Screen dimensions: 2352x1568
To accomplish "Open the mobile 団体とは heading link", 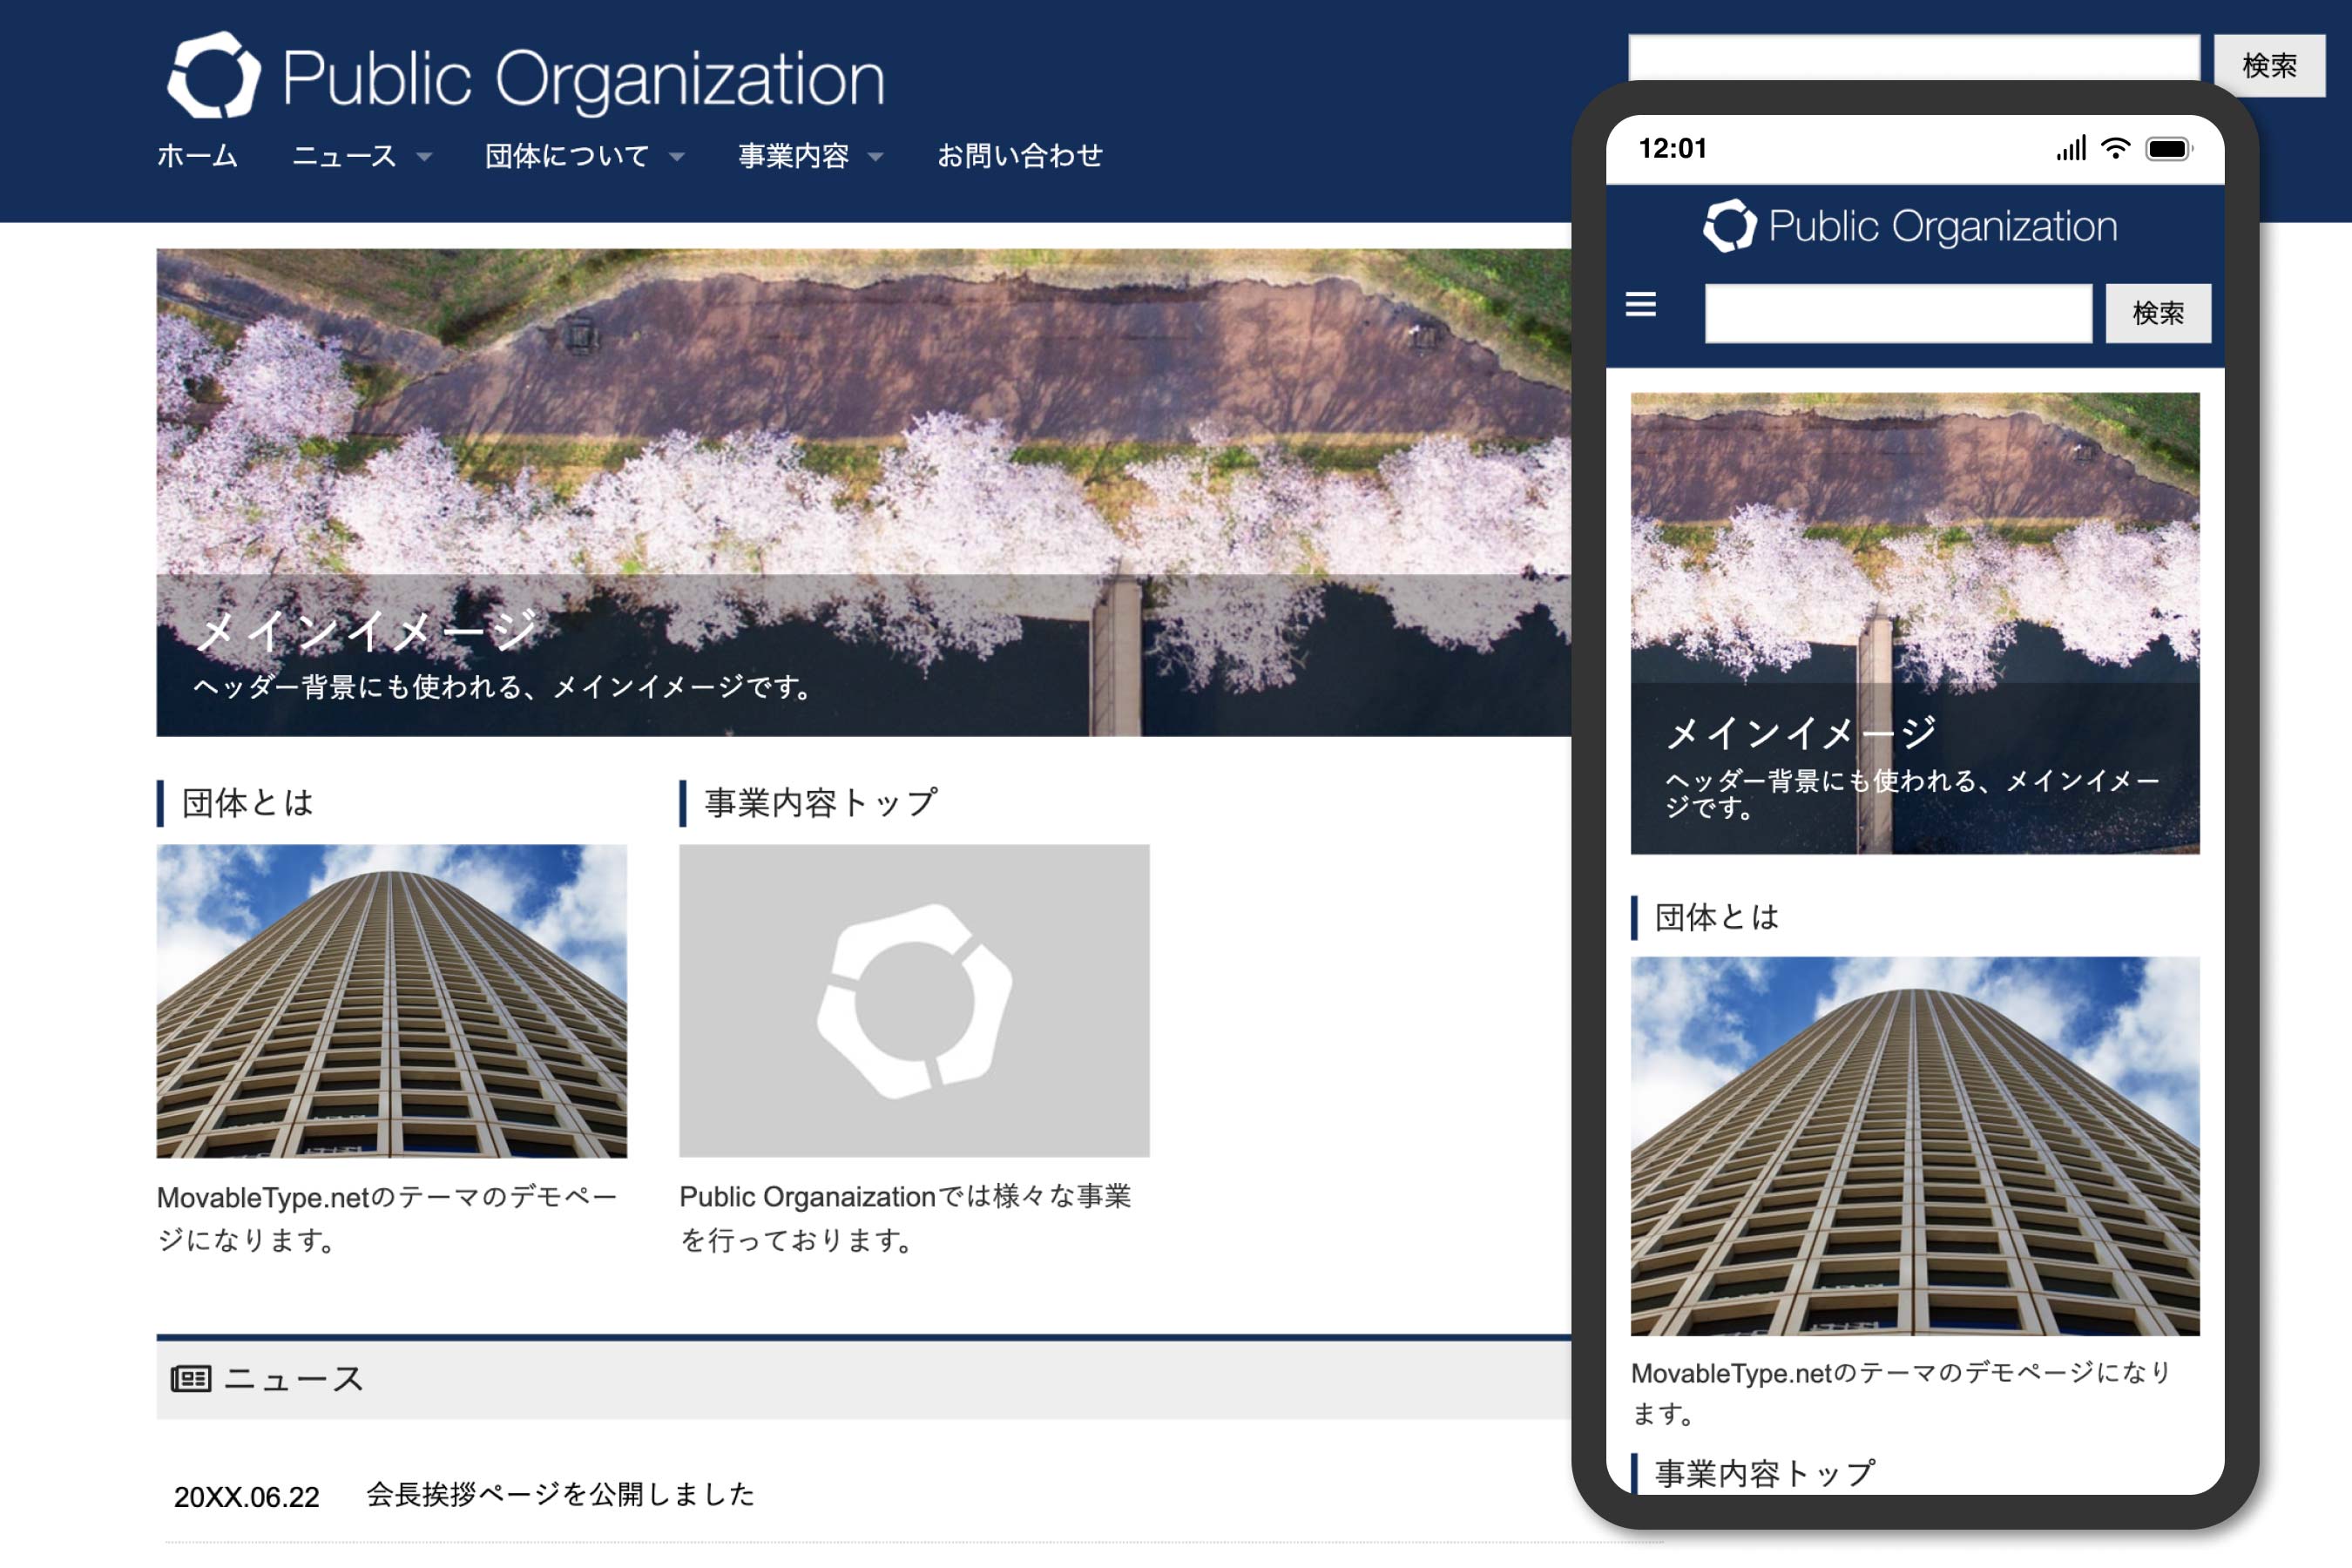I will tap(1716, 917).
